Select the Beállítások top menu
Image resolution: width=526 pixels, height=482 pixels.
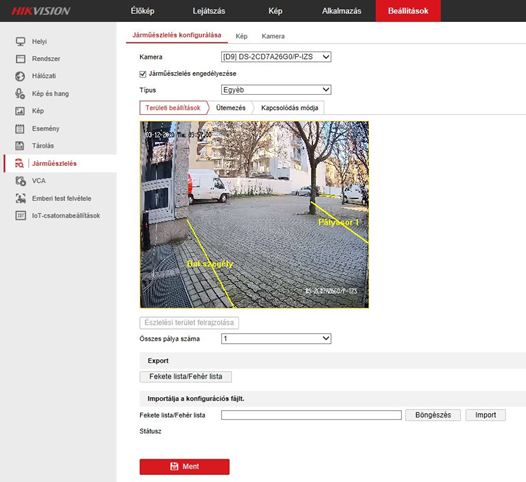[x=408, y=11]
